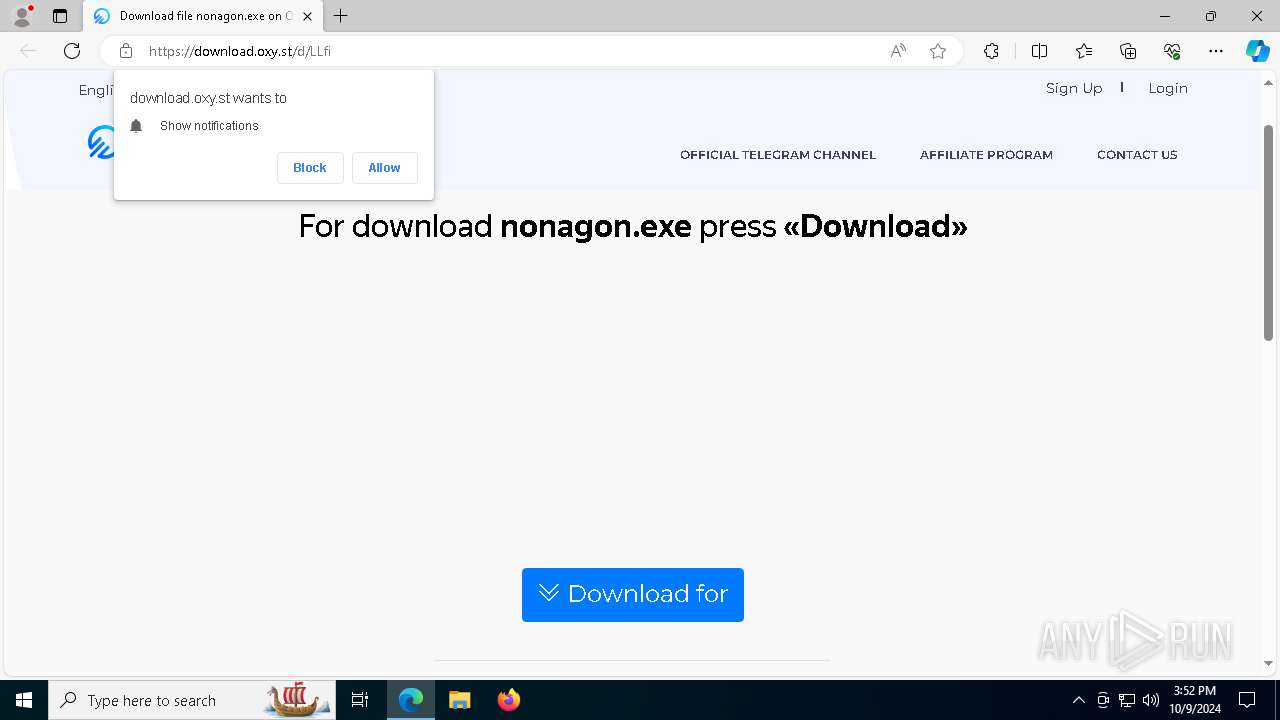
Task: Show hidden tray icons chevron
Action: pos(1078,700)
